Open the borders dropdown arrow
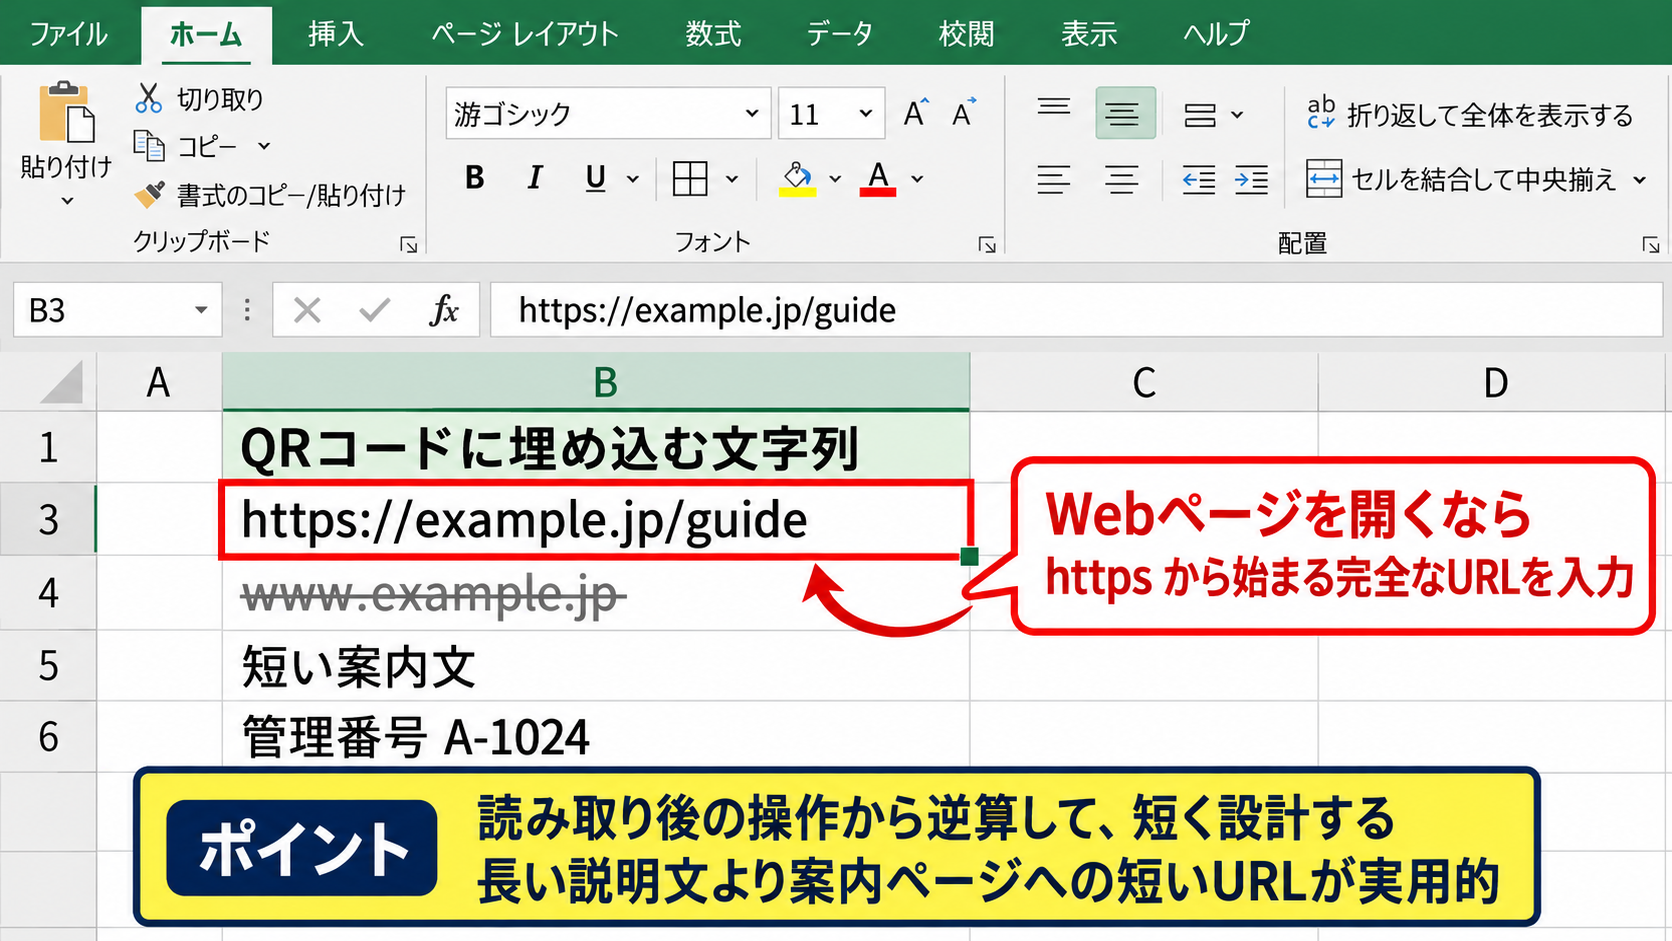 click(732, 179)
